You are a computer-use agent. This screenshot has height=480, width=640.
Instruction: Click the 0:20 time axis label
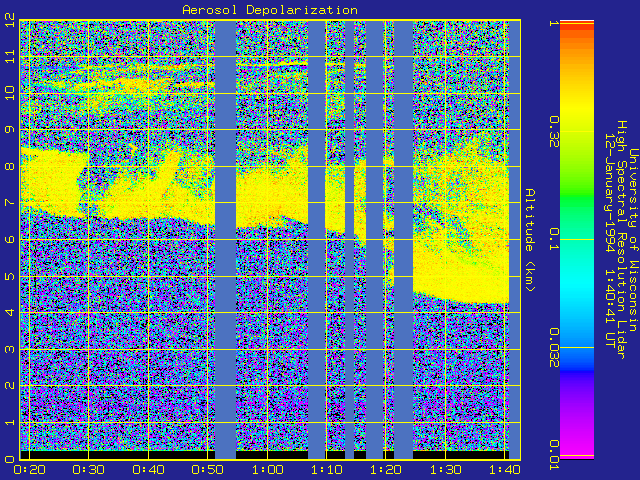[x=29, y=470]
